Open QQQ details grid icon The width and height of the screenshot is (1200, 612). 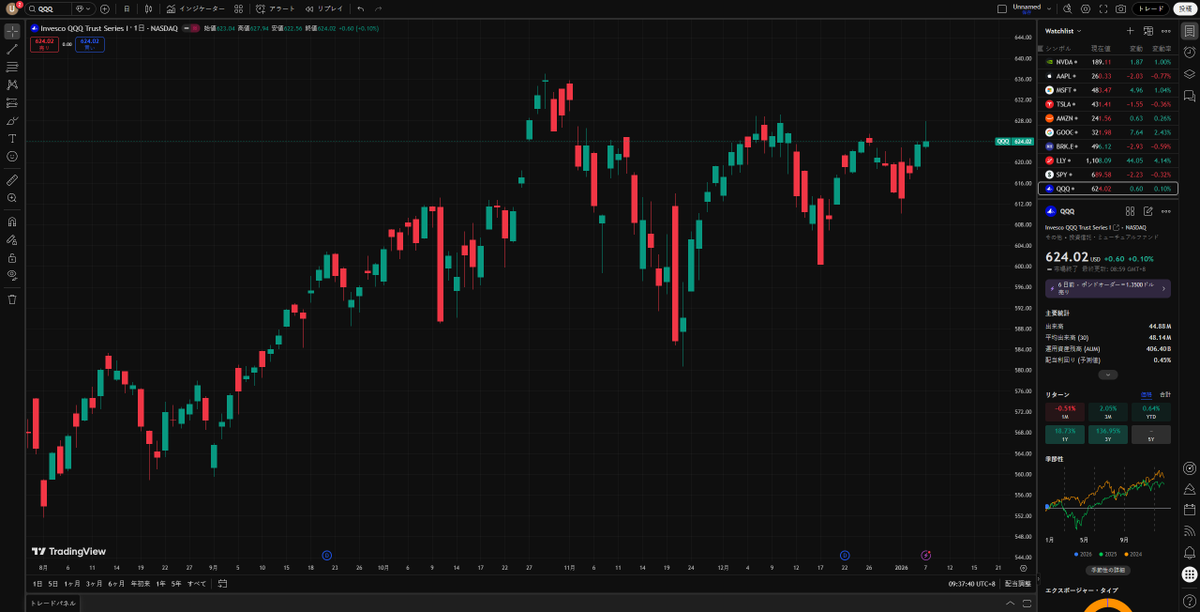point(1130,211)
